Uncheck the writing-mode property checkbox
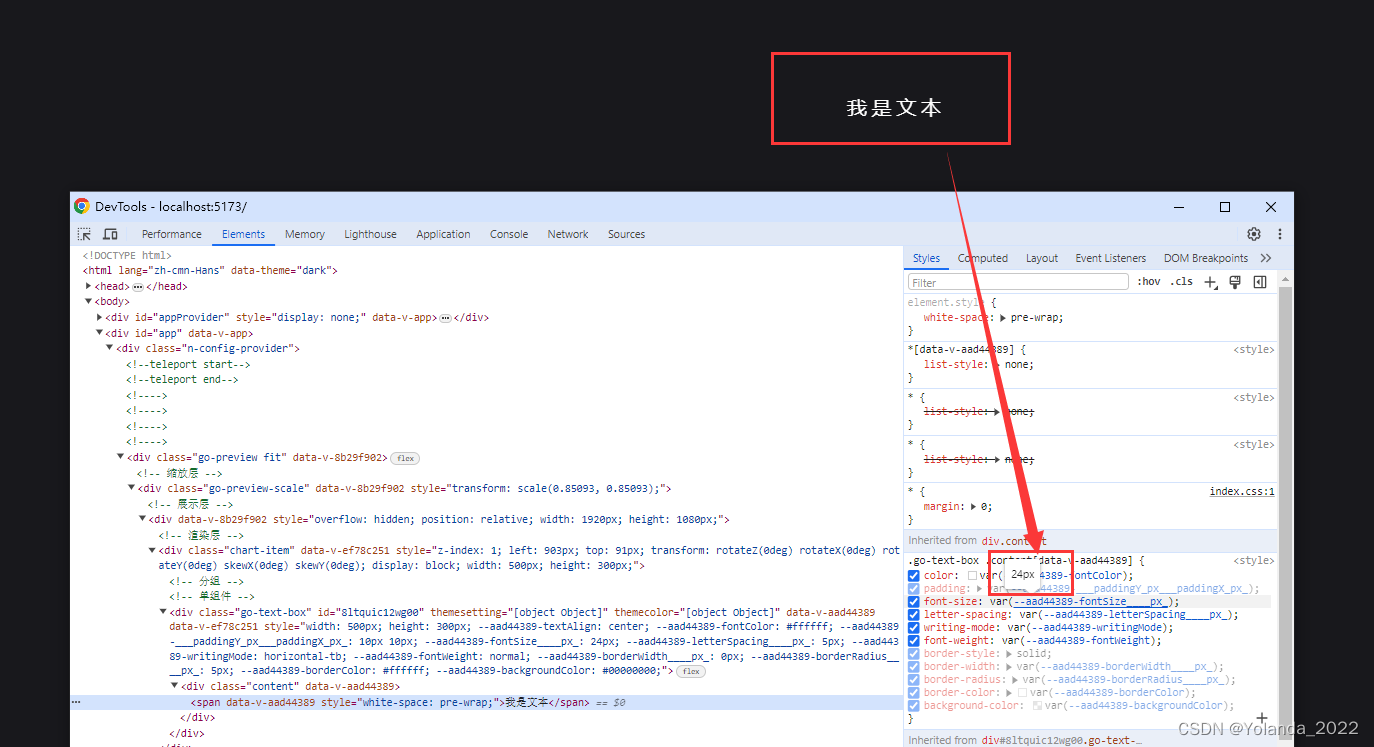This screenshot has height=747, width=1374. tap(913, 627)
